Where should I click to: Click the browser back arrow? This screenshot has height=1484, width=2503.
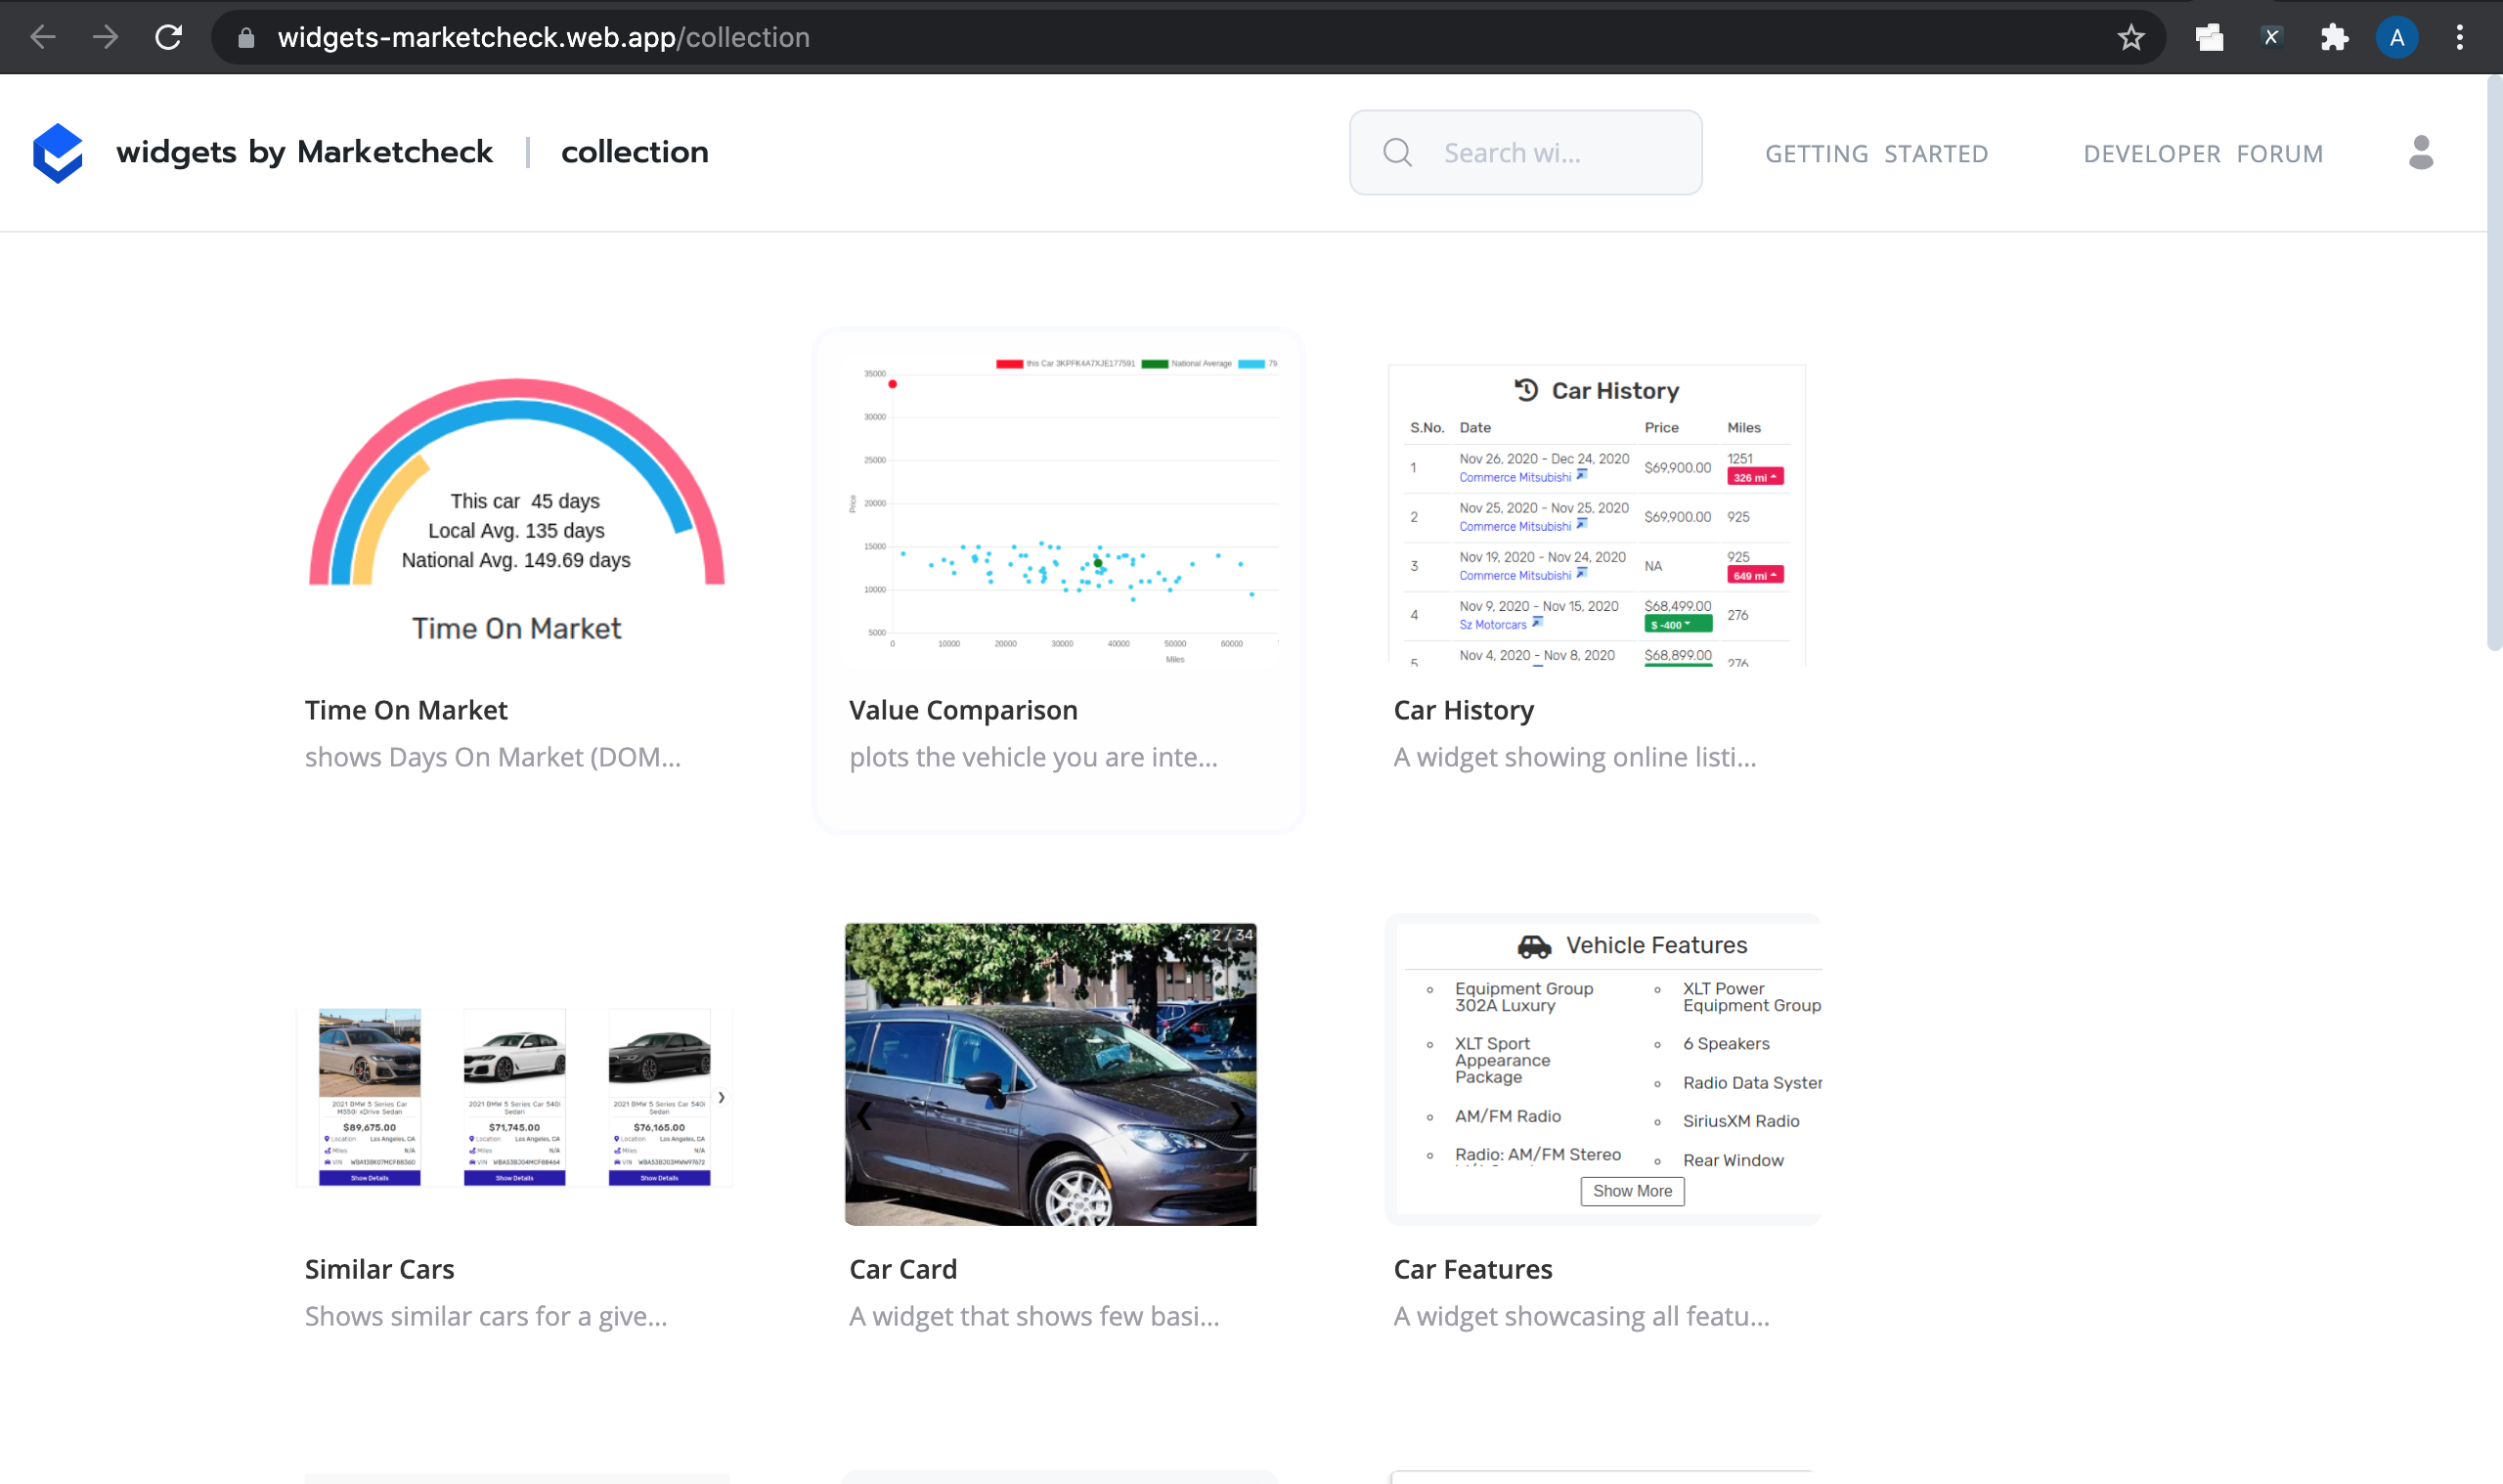tap(42, 37)
